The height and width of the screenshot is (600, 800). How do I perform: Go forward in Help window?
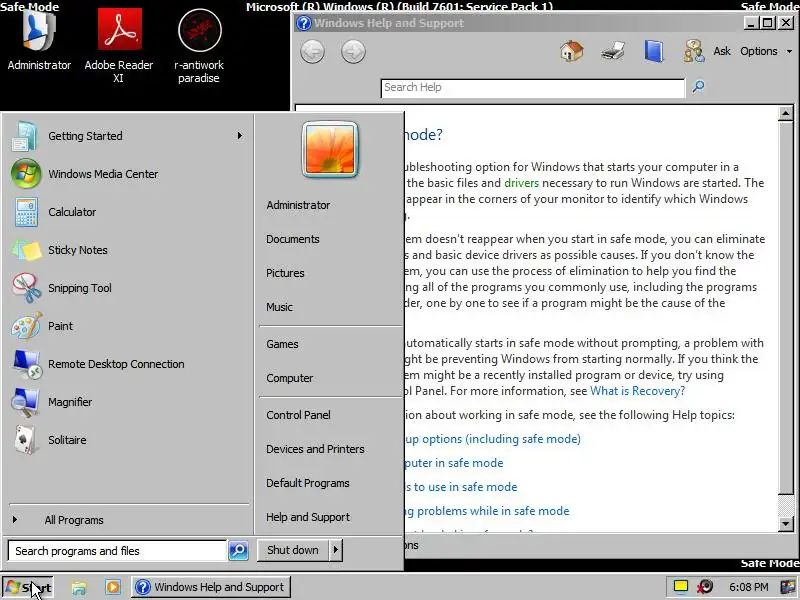(353, 52)
